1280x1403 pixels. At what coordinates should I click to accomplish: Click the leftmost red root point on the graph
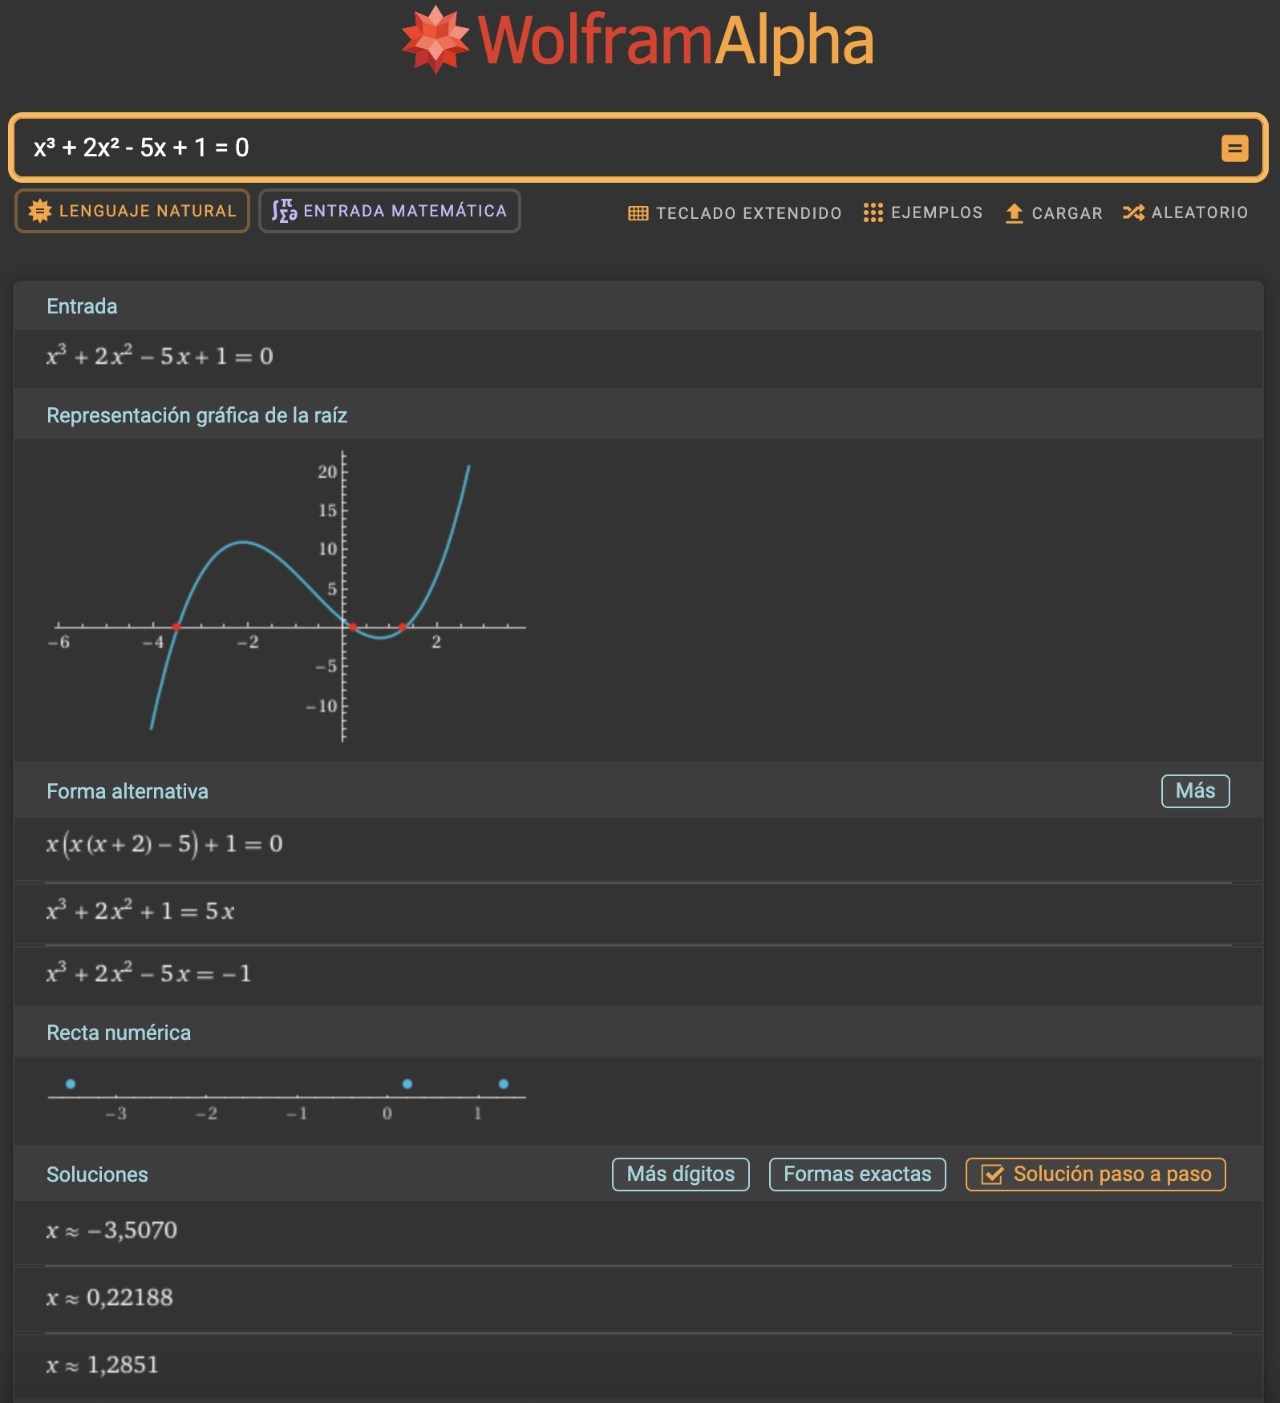(x=177, y=627)
